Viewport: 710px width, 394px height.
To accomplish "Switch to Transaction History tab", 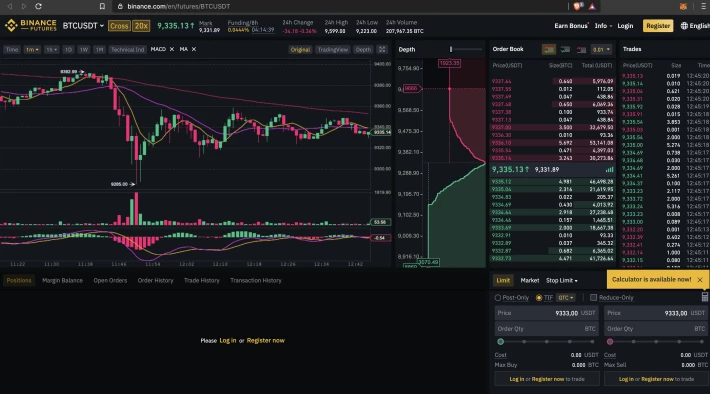I will point(256,280).
